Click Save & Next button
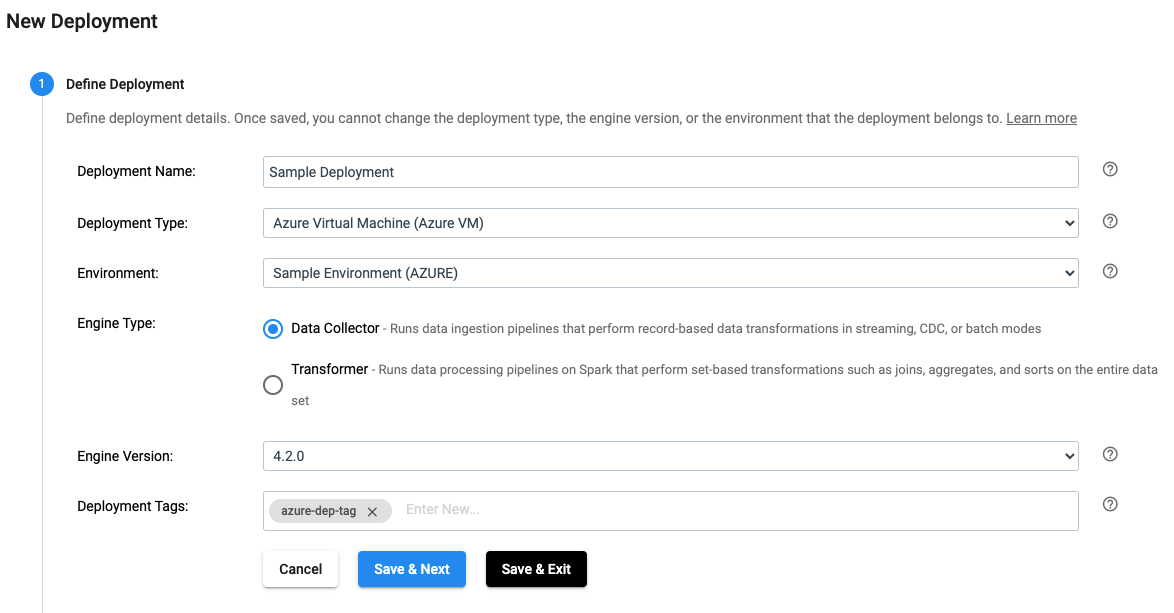Screen dimensions: 1174x613 (x=412, y=569)
